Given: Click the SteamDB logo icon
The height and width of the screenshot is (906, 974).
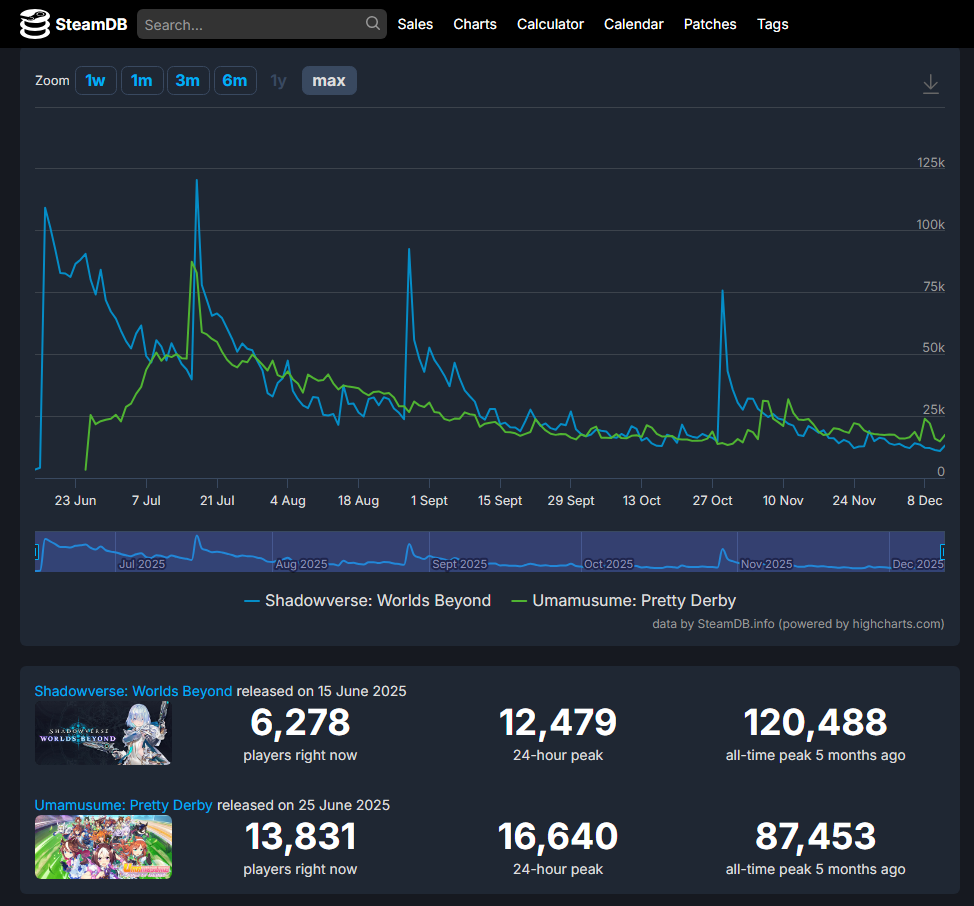Looking at the screenshot, I should (x=35, y=24).
